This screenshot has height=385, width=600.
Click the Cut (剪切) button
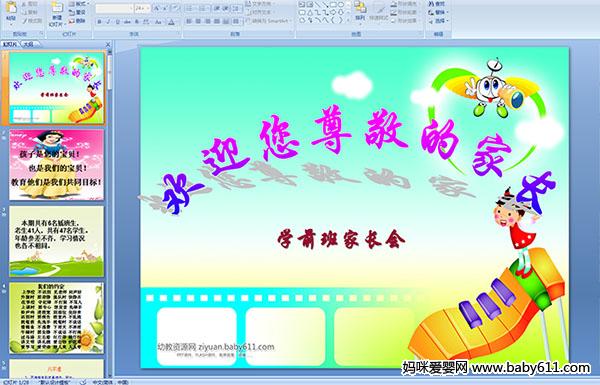[x=29, y=4]
